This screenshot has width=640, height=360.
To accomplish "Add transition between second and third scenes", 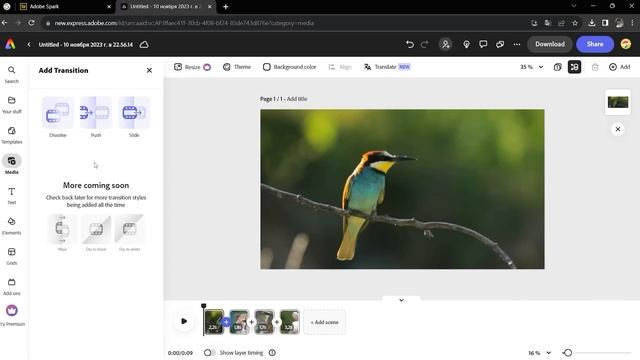I will [x=251, y=322].
